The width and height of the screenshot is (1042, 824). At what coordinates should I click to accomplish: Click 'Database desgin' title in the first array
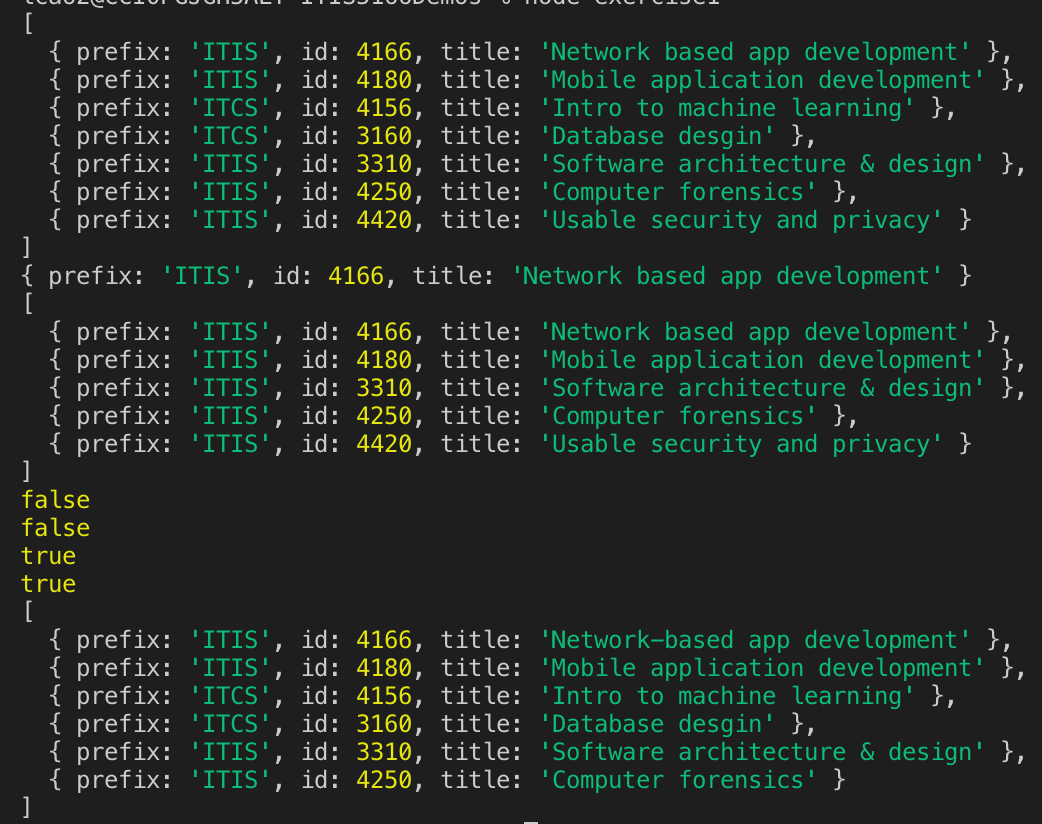pos(657,136)
